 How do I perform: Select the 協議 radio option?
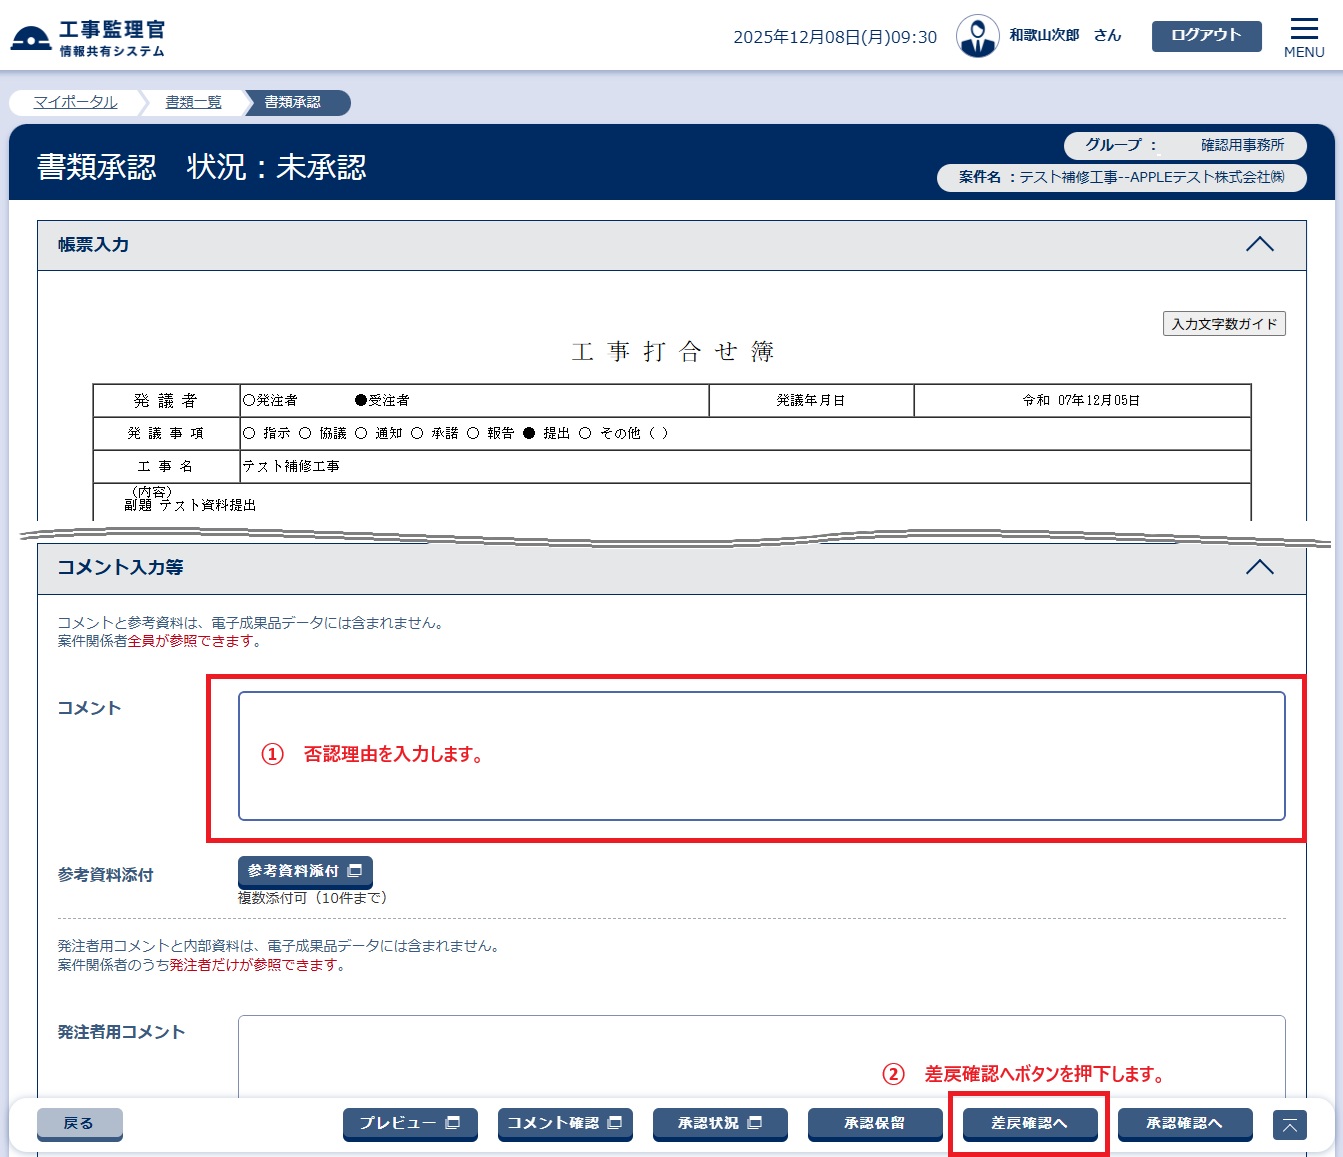pyautogui.click(x=305, y=433)
